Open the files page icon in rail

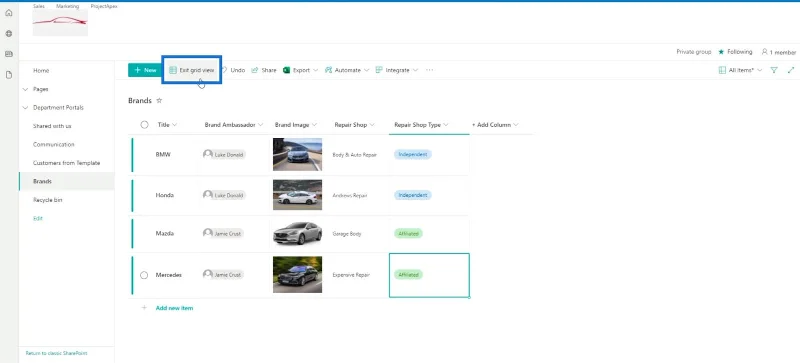point(9,75)
